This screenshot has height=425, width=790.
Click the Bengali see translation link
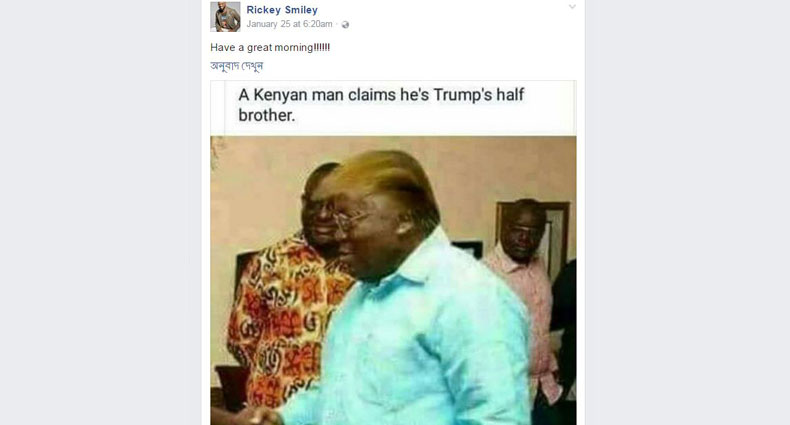point(237,66)
